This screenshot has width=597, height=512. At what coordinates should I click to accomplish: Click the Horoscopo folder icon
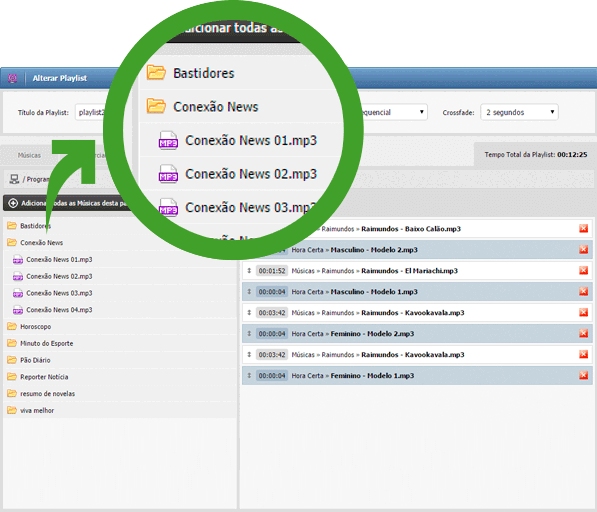12,326
